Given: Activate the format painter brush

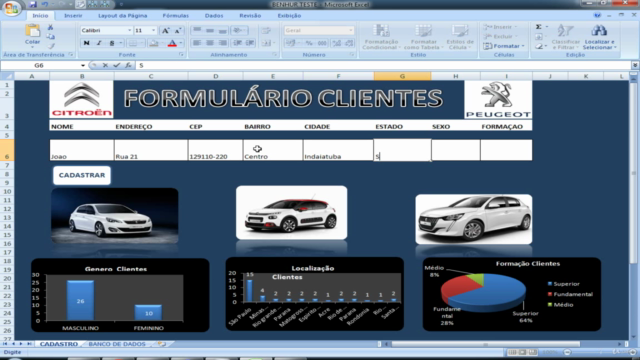Looking at the screenshot, I should [50, 46].
